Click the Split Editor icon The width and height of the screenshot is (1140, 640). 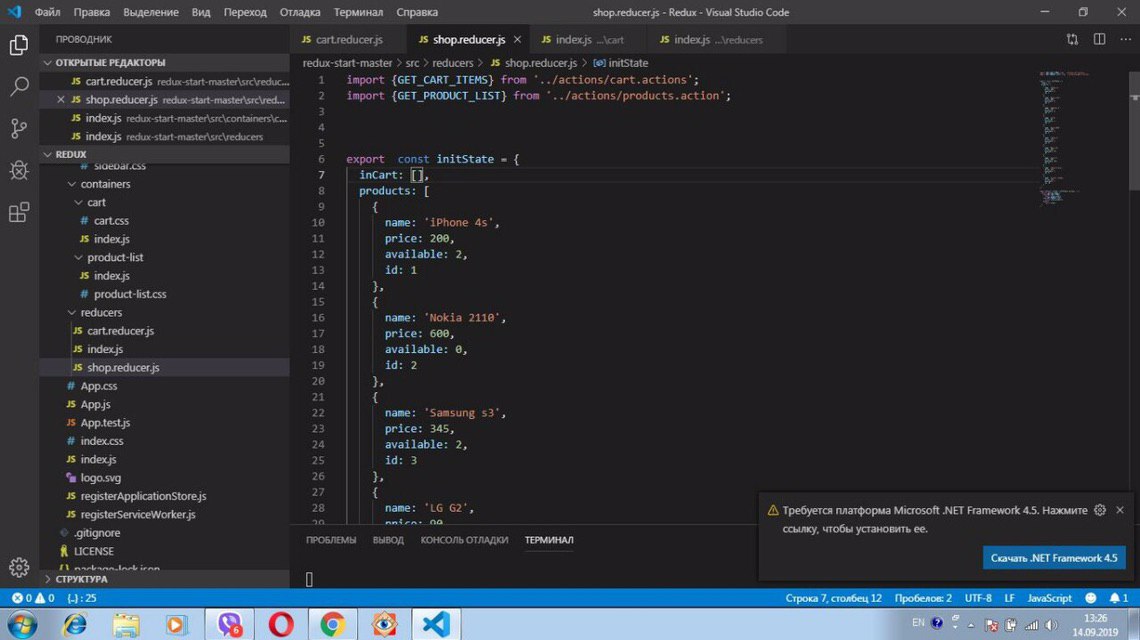click(x=1099, y=40)
